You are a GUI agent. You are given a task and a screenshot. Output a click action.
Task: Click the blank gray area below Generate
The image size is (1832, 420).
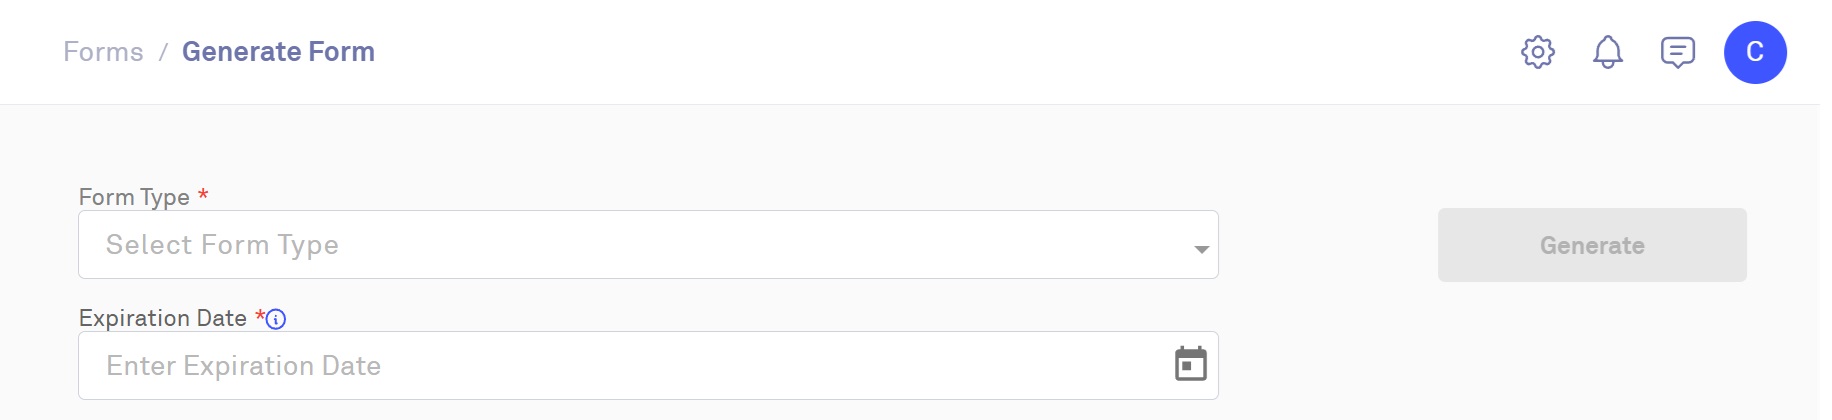[x=1592, y=350]
